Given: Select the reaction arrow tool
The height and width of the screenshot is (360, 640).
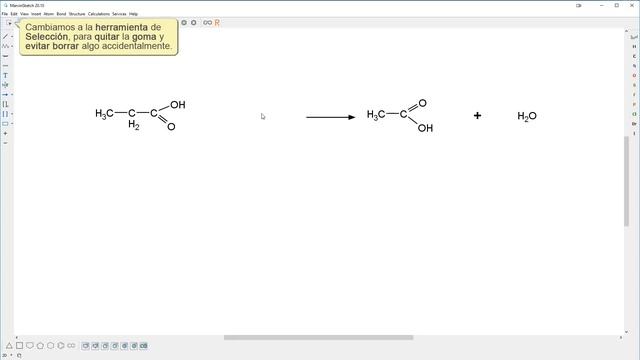Looking at the screenshot, I should pos(5,95).
